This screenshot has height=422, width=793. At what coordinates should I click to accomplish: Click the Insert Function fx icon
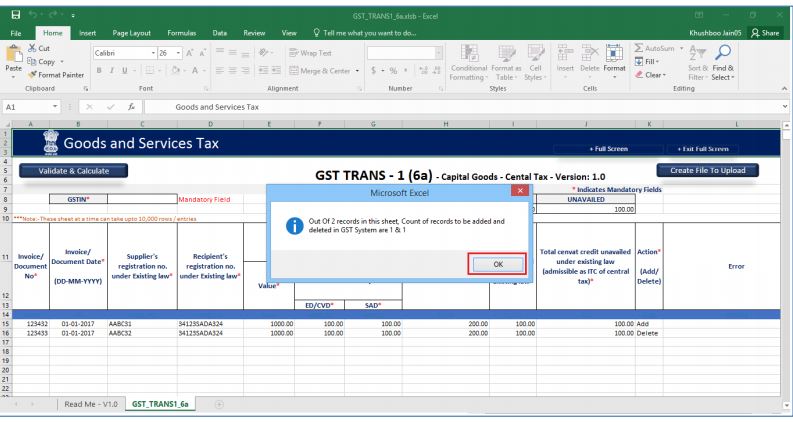pos(131,107)
